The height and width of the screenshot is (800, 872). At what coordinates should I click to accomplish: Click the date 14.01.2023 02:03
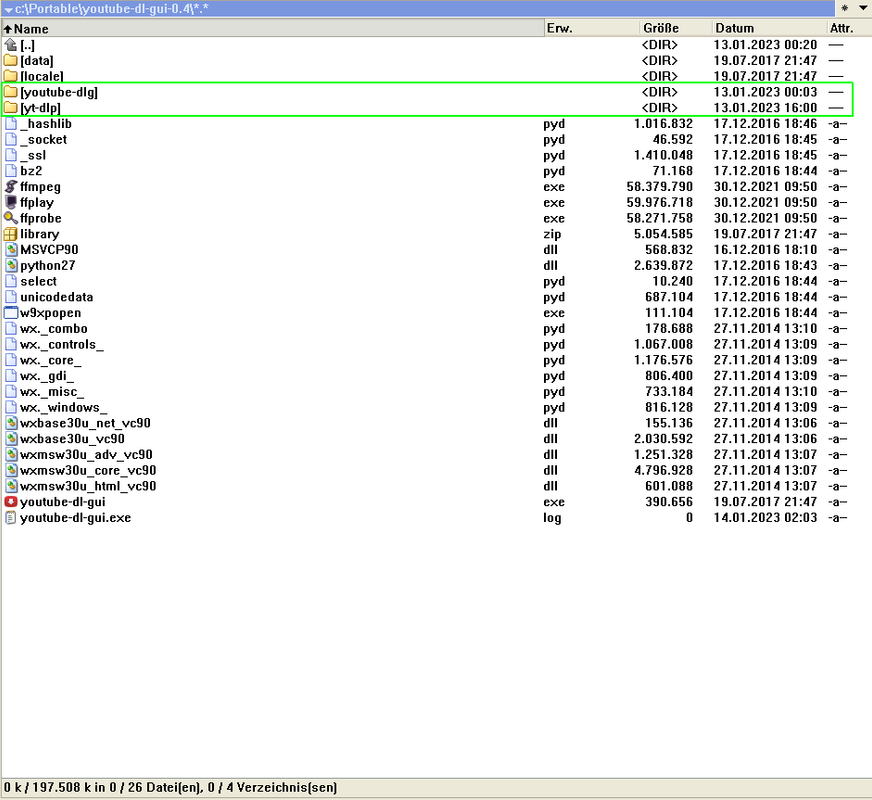pos(765,518)
